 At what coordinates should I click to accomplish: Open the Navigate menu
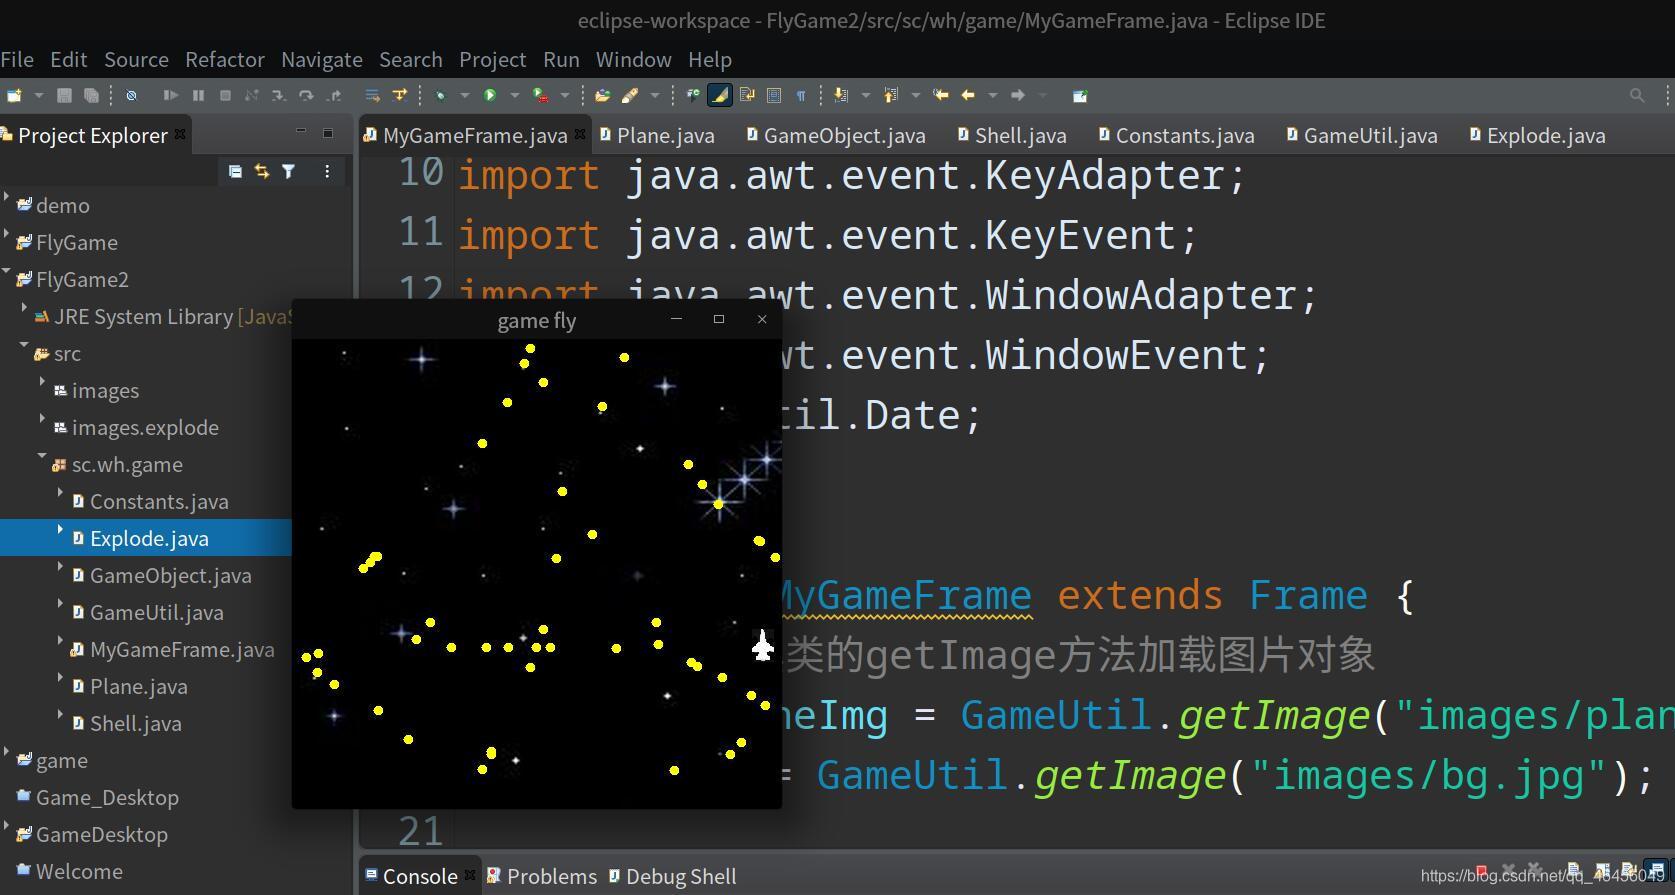click(322, 59)
